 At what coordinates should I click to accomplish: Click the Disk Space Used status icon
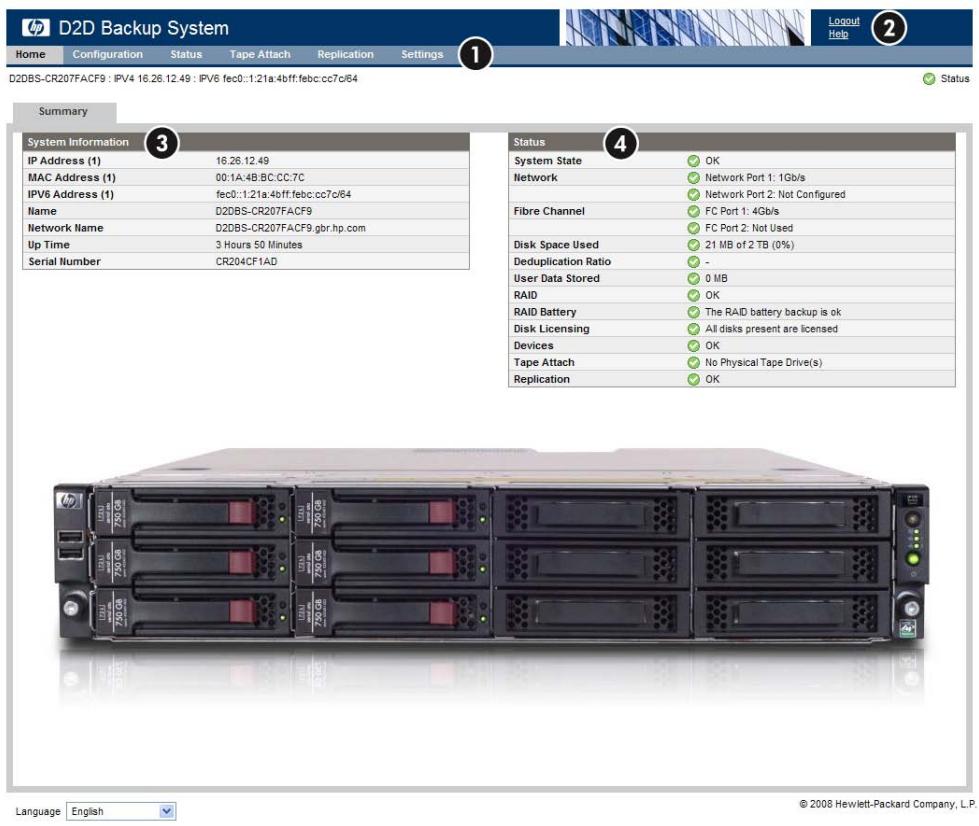pos(693,245)
